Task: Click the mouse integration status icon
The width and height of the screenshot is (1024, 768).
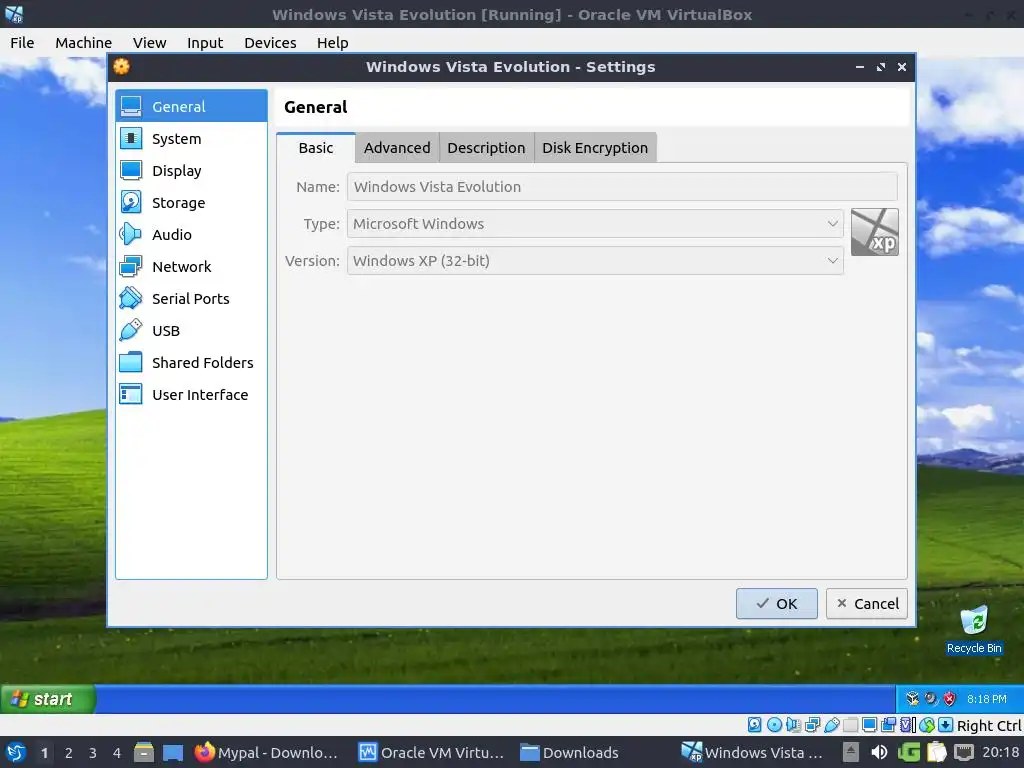Action: pos(927,725)
